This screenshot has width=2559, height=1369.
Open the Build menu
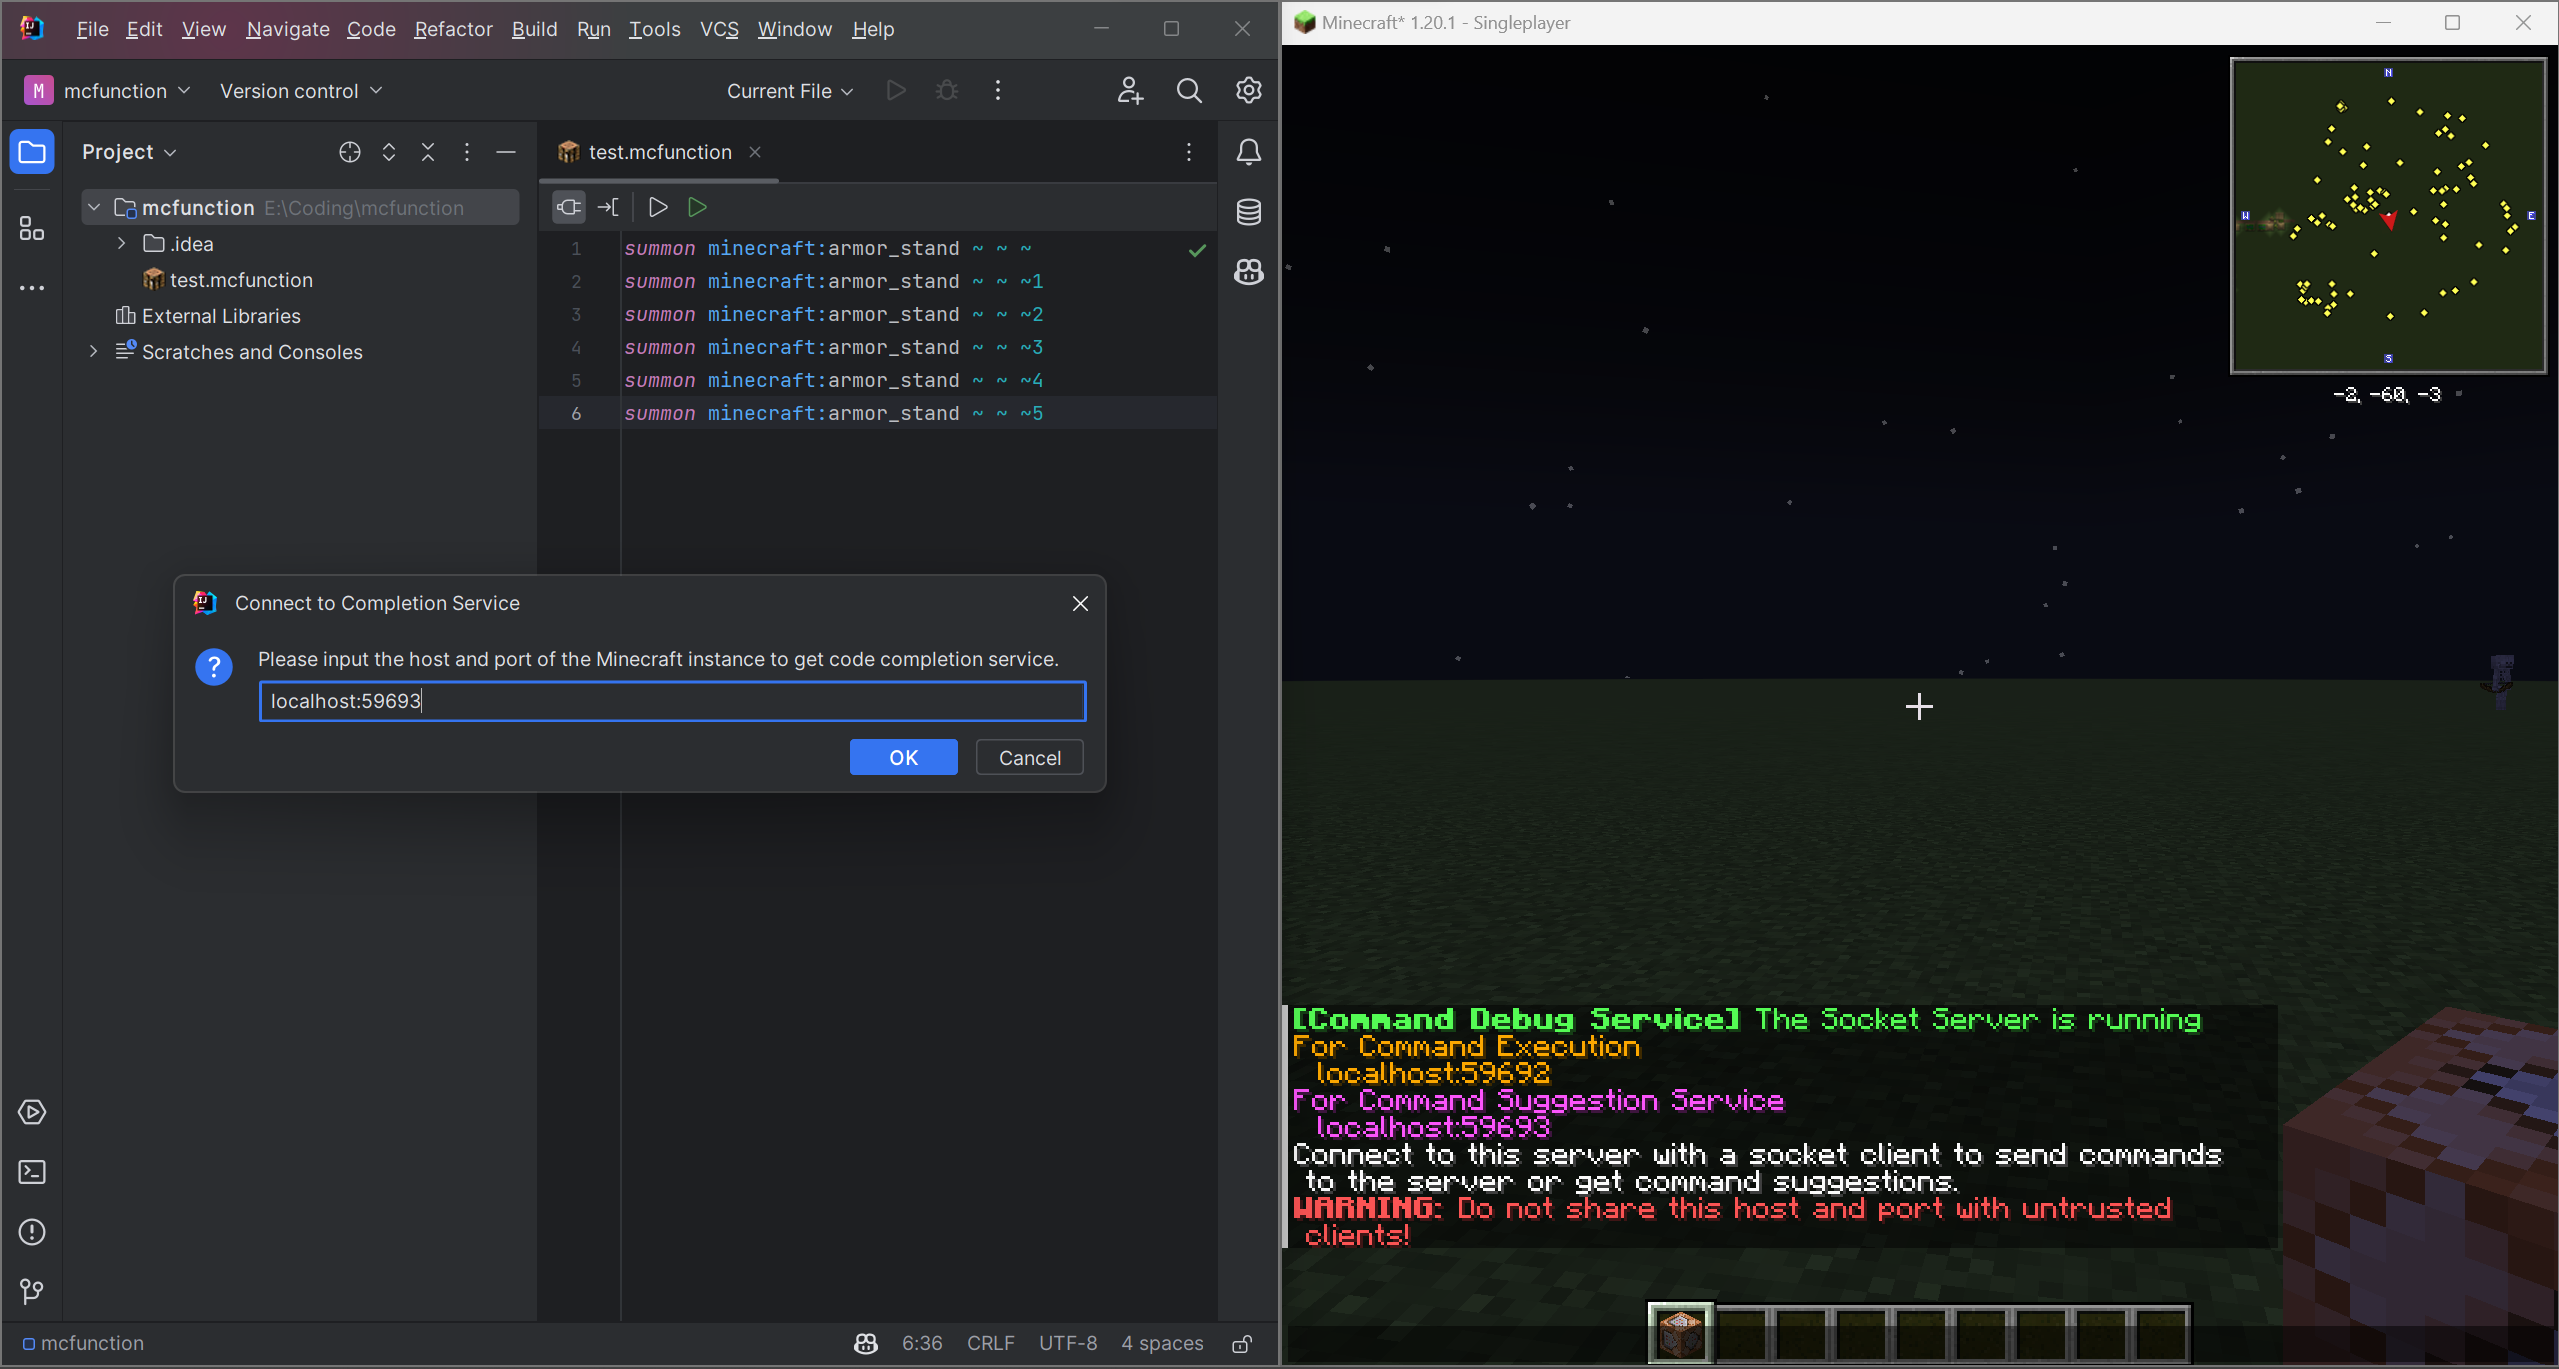tap(534, 29)
